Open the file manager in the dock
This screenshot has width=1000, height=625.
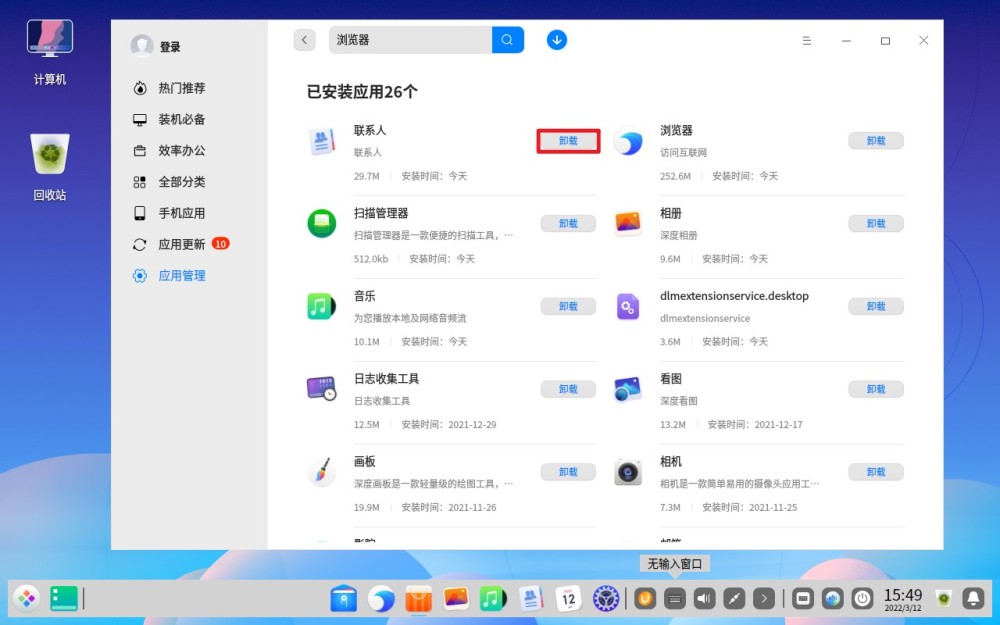click(x=344, y=599)
